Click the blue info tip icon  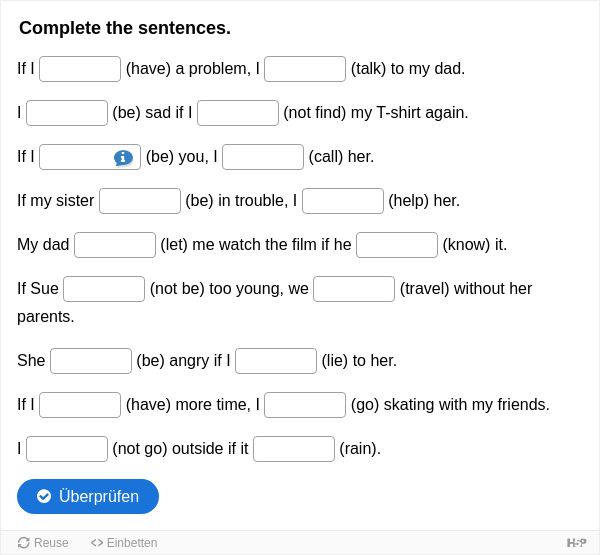click(123, 158)
